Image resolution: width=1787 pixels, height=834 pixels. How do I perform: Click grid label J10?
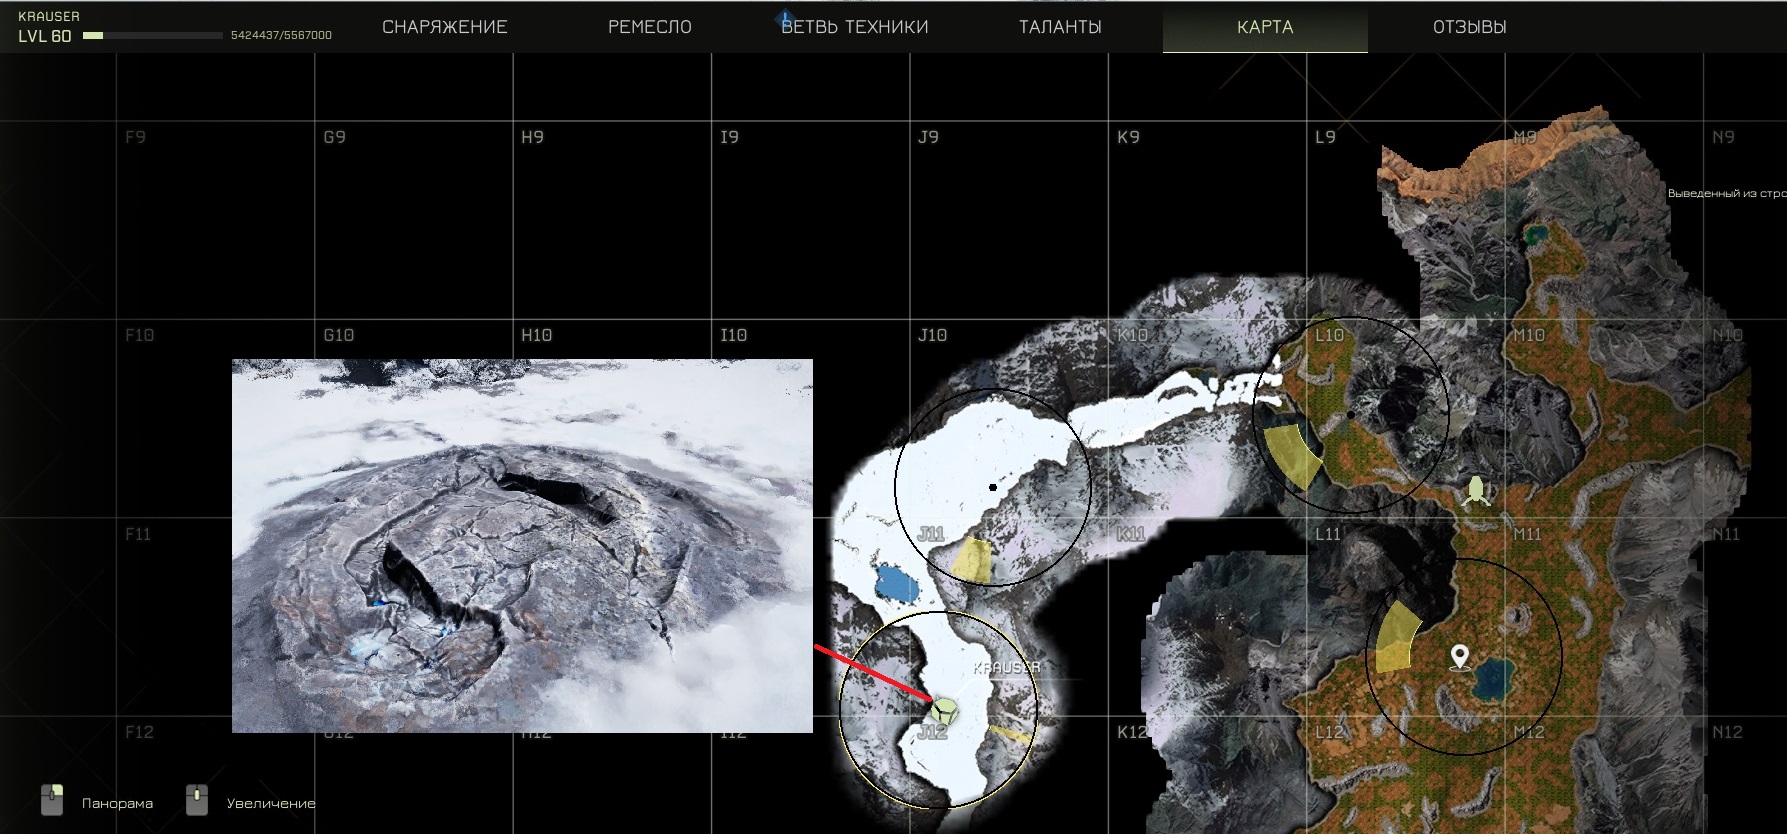pos(933,335)
